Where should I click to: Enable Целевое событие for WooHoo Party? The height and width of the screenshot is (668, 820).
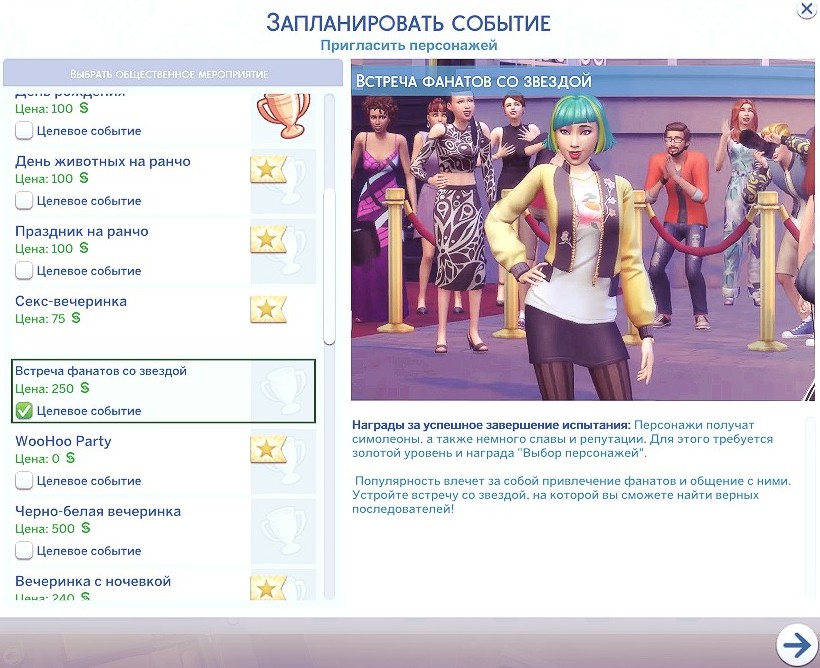24,481
